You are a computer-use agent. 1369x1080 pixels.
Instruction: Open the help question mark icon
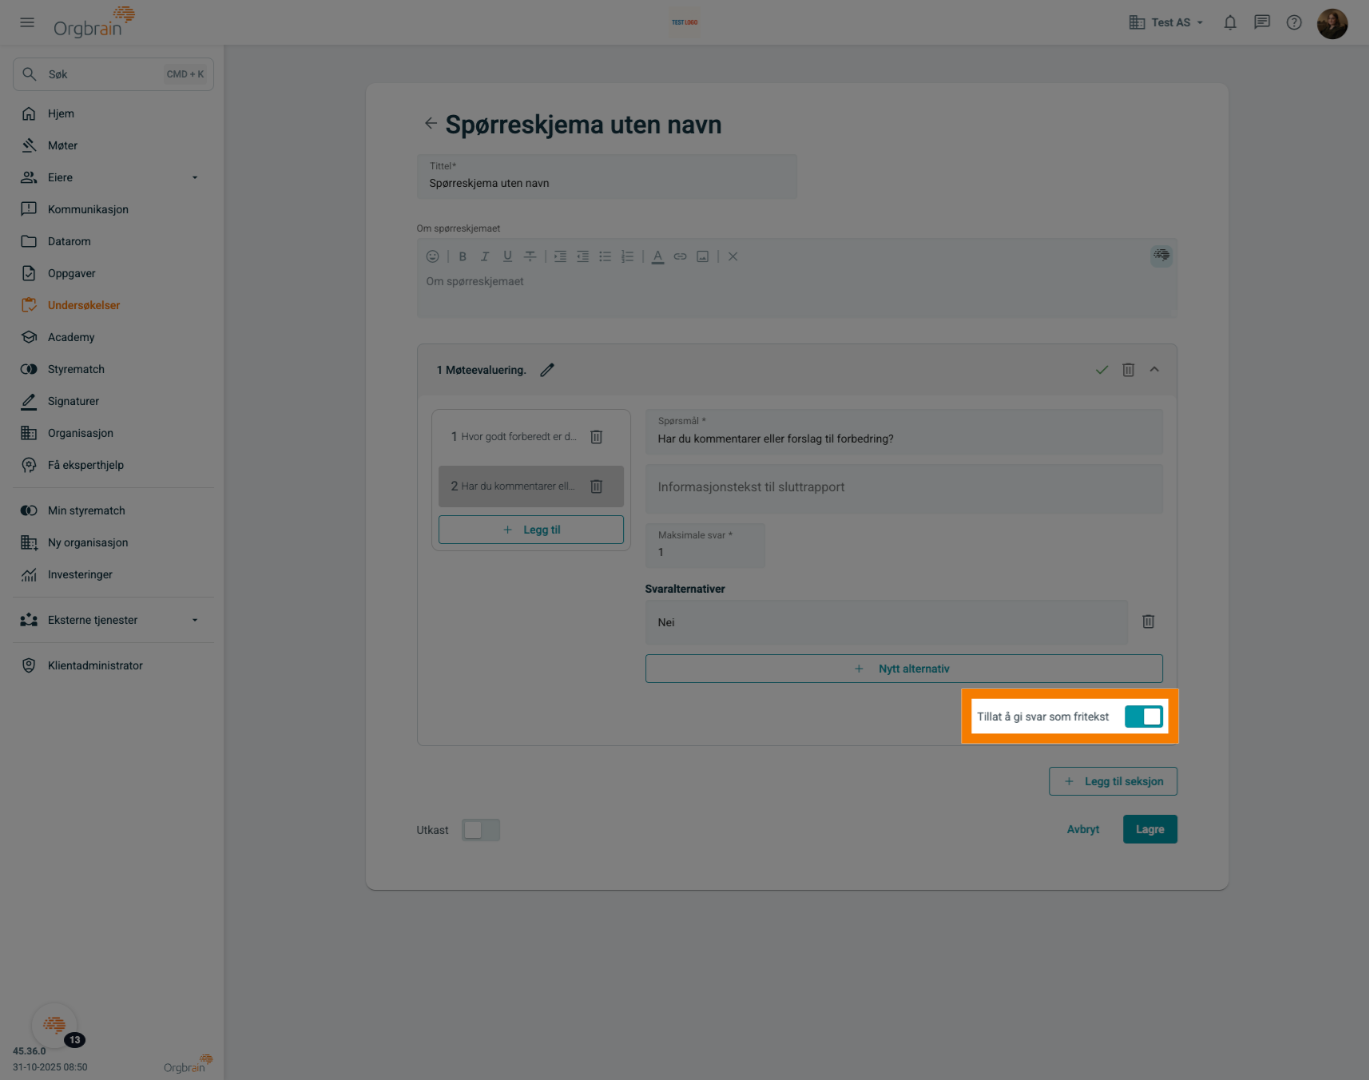pyautogui.click(x=1294, y=22)
